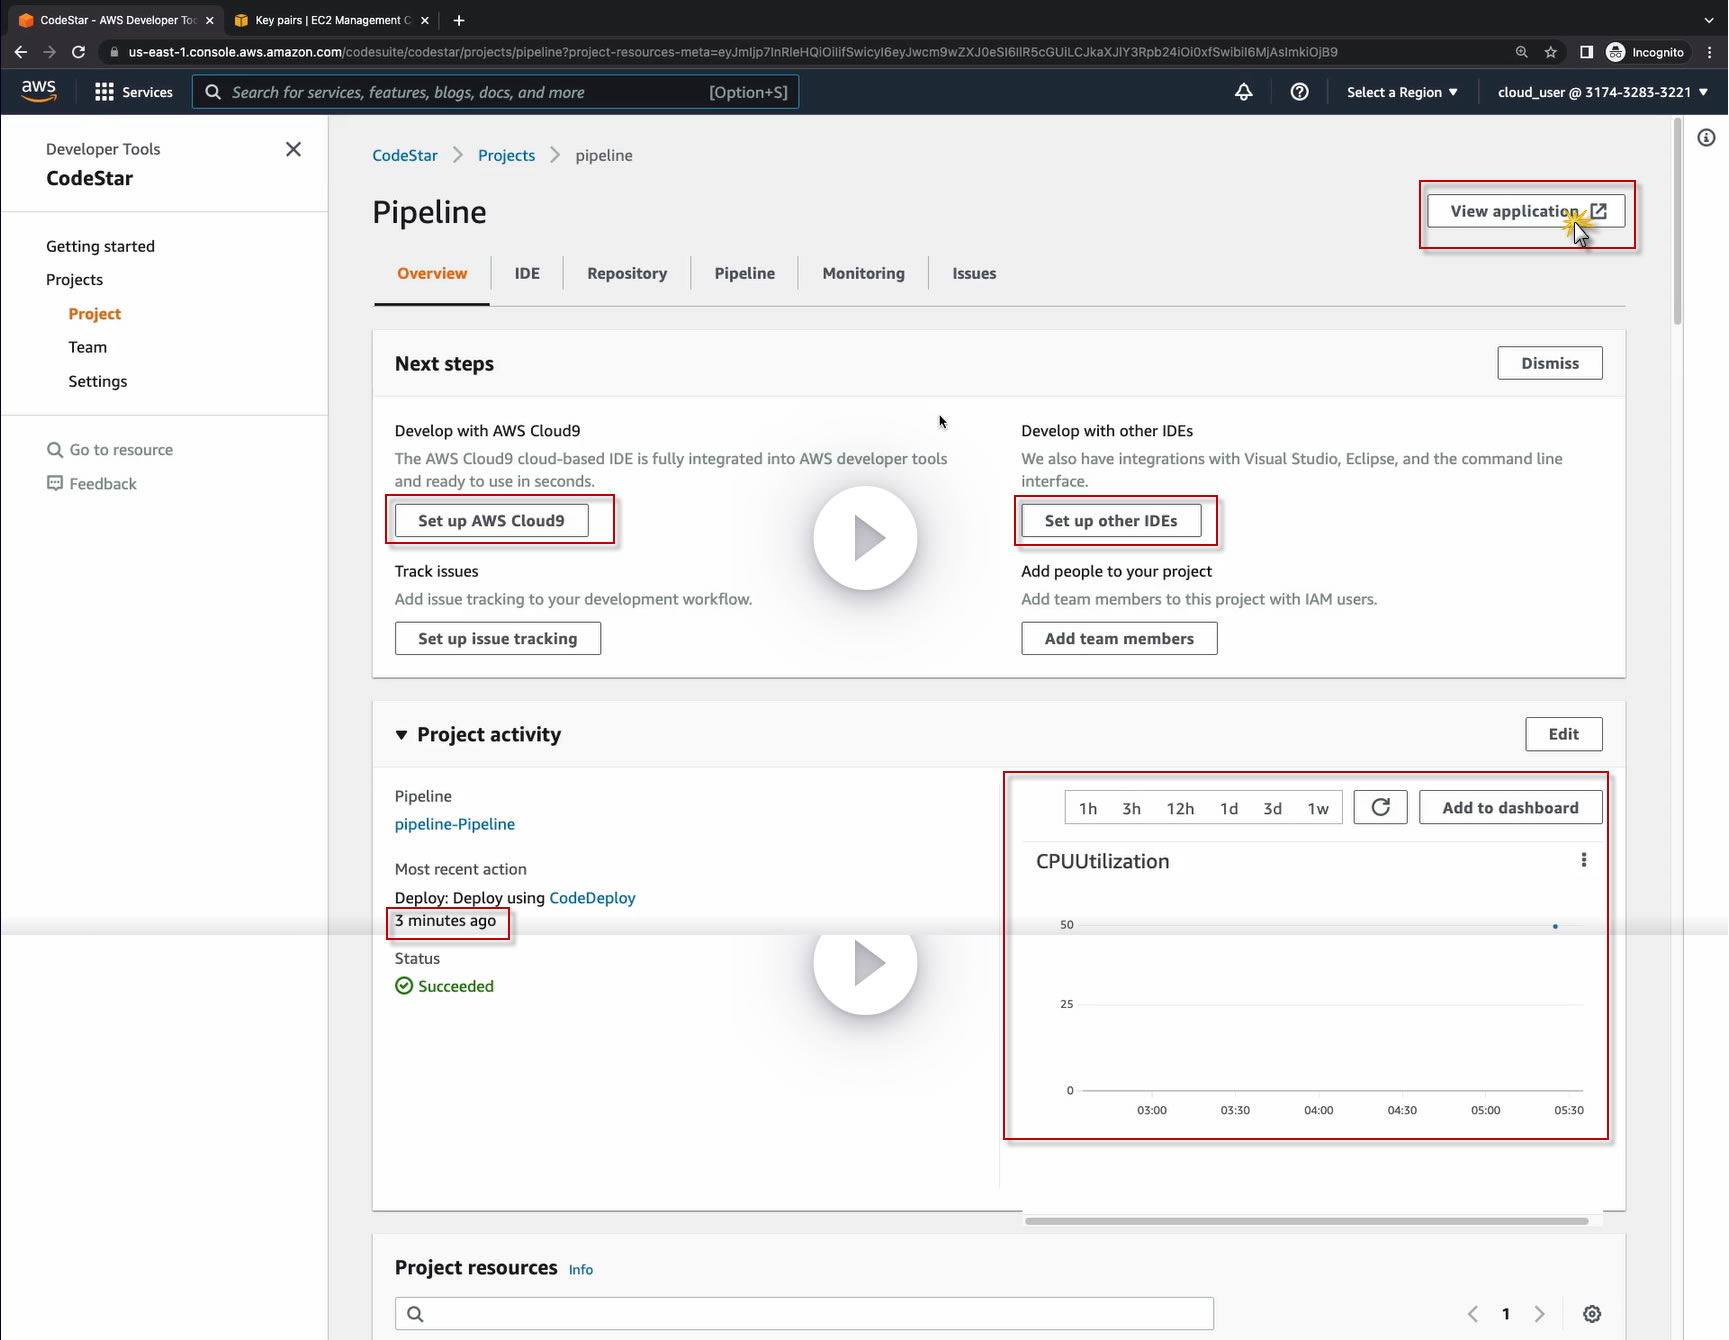The image size is (1729, 1340).
Task: Open the browser zoom magnifier icon
Action: (1521, 52)
